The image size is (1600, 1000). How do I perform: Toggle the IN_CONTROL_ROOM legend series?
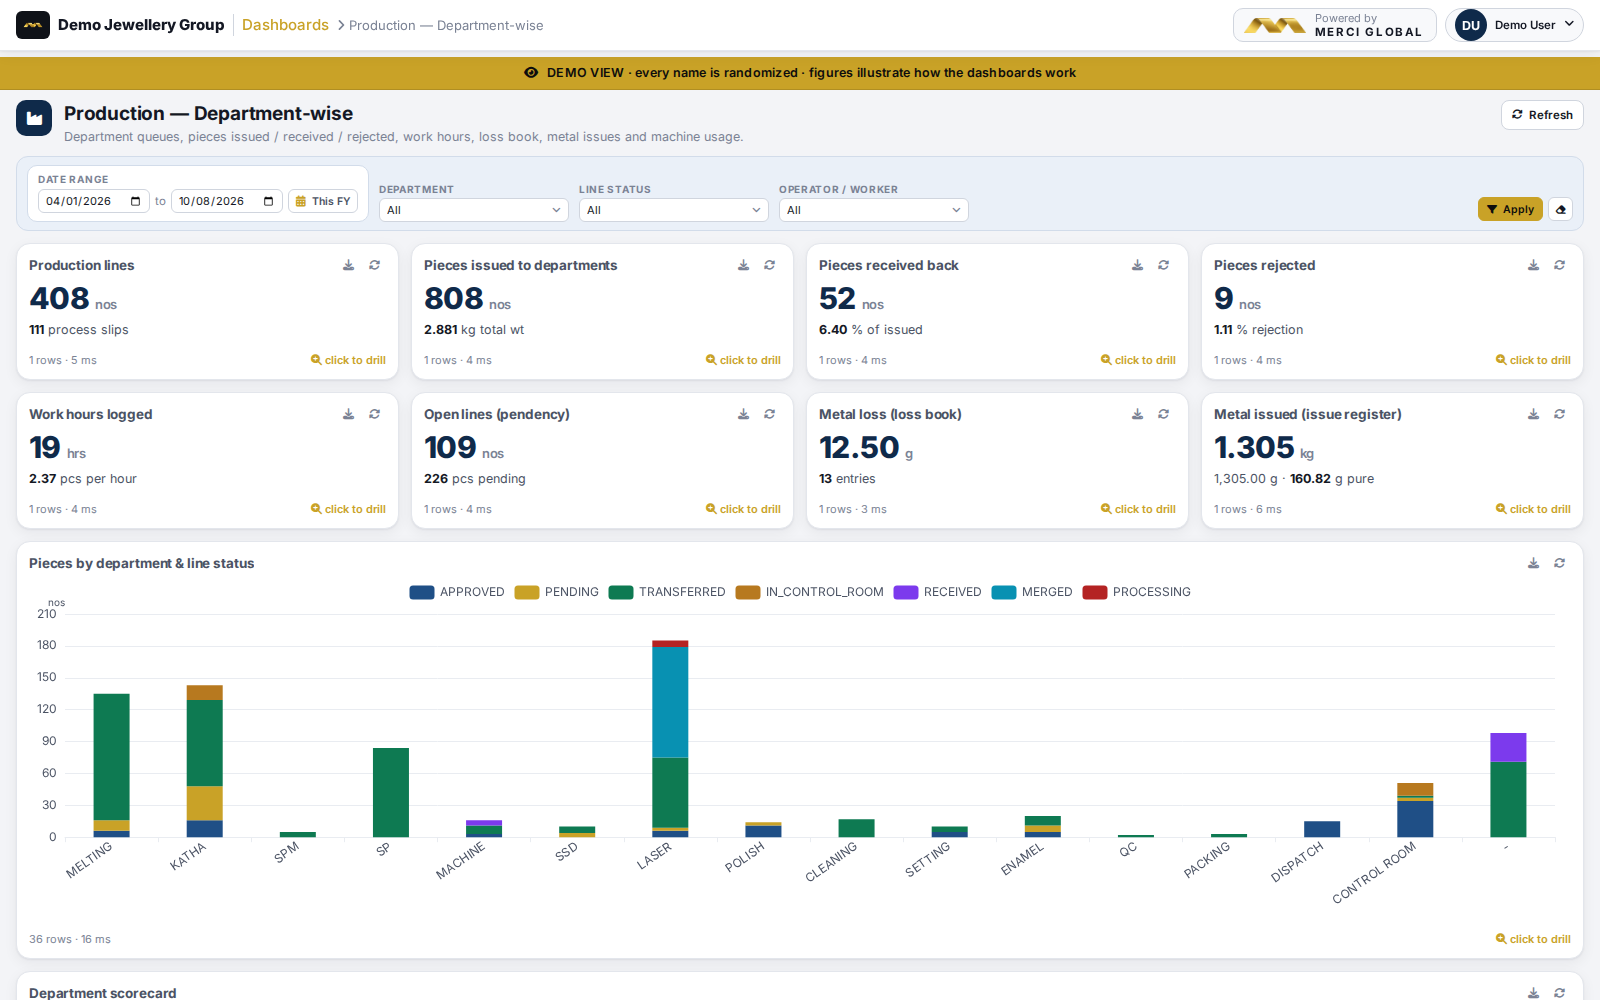click(809, 592)
